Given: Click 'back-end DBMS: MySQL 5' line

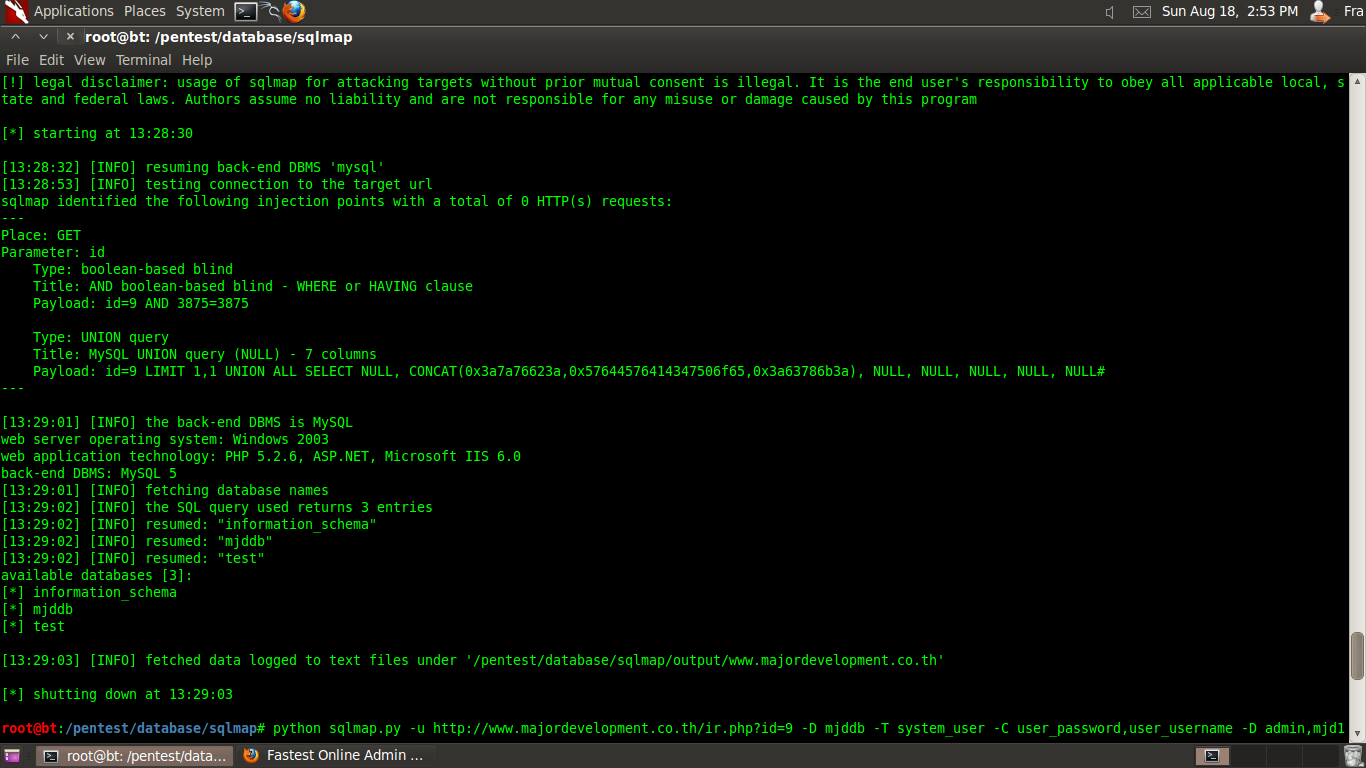Looking at the screenshot, I should (89, 473).
